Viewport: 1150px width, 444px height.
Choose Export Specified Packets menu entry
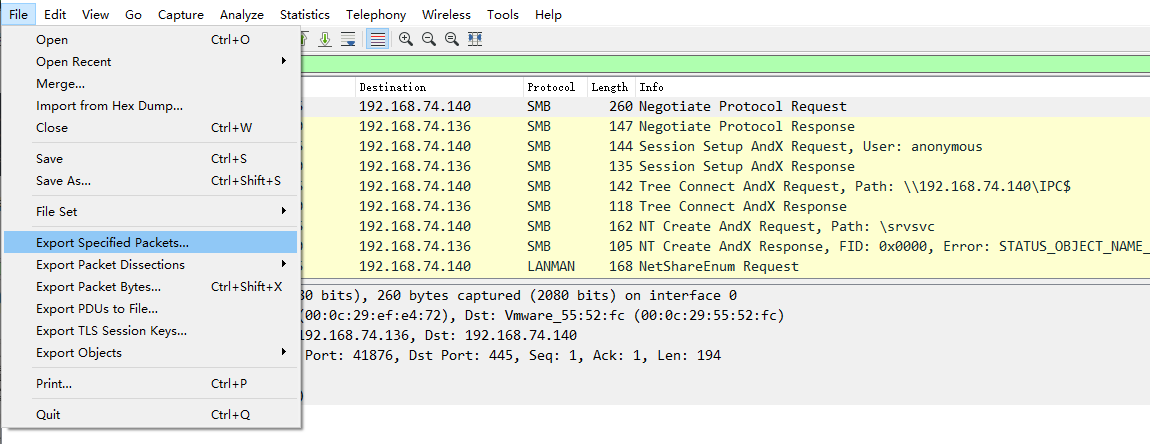[x=112, y=242]
